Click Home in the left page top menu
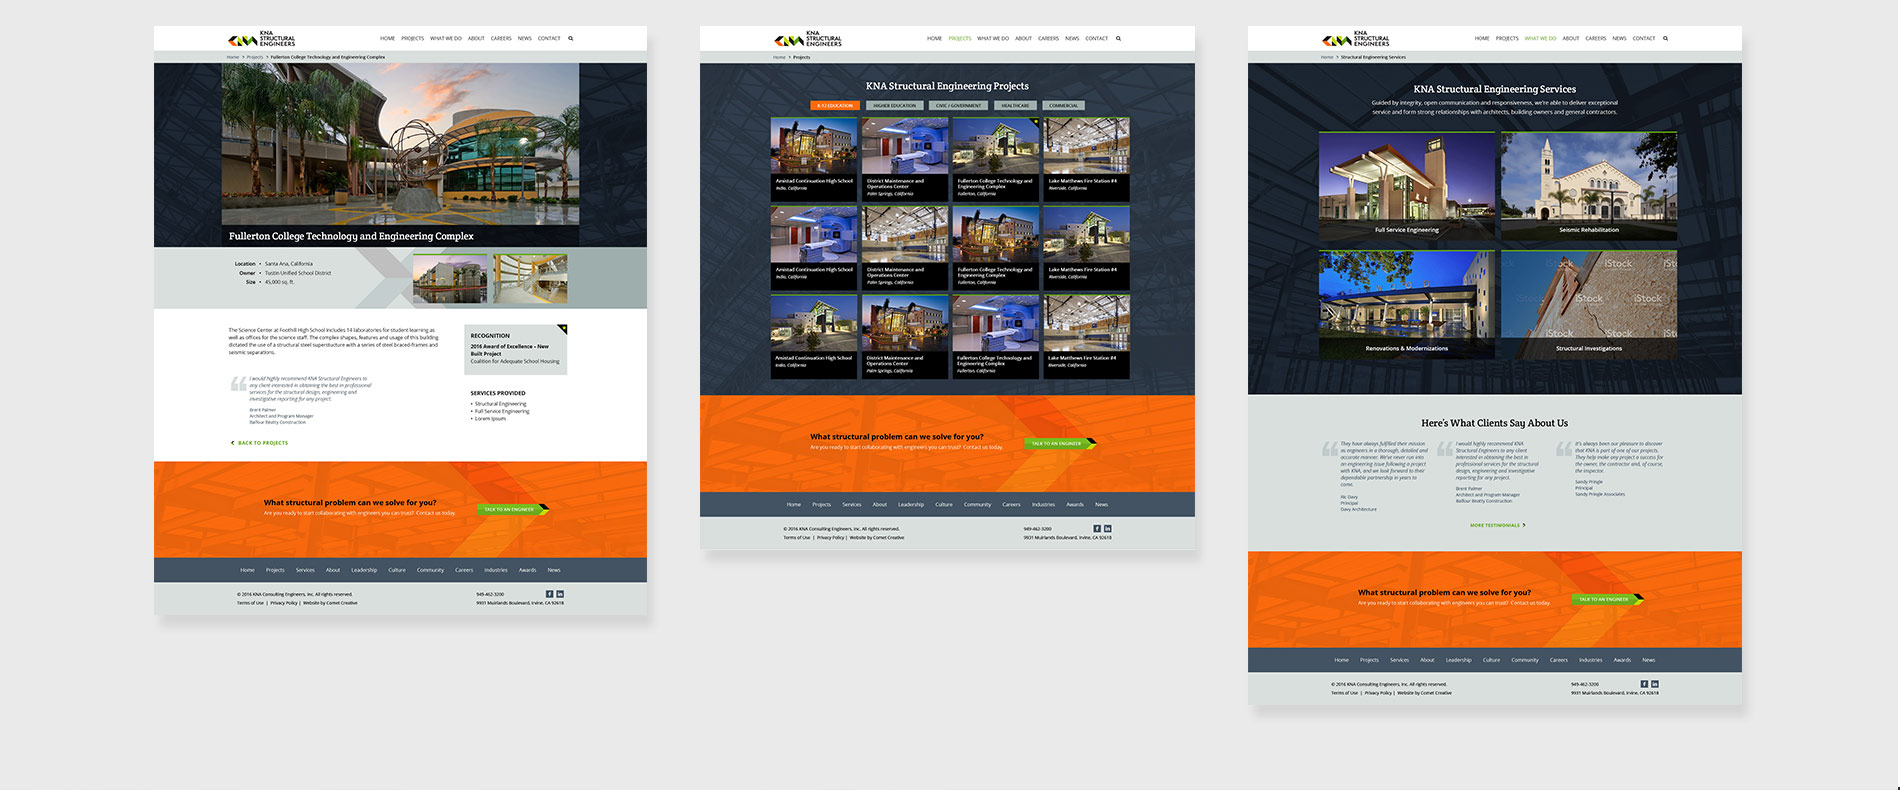1900x790 pixels. (387, 38)
